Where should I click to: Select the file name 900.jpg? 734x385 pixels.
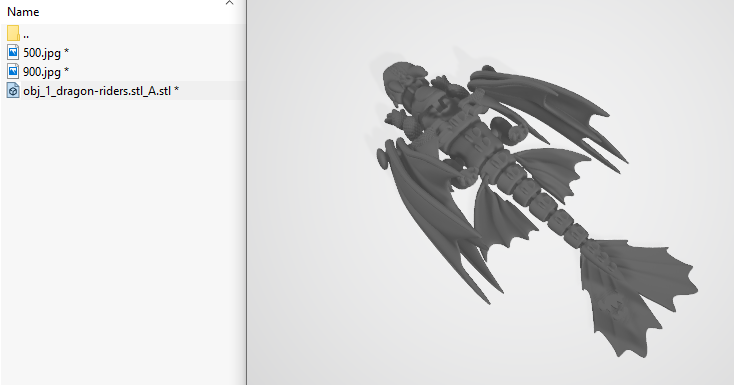coord(46,72)
